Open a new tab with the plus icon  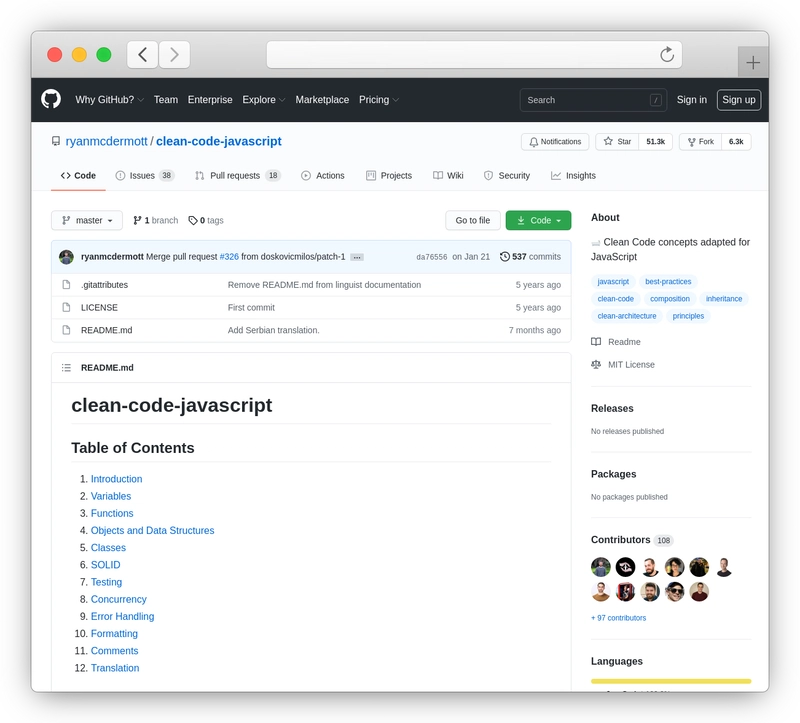click(x=753, y=62)
